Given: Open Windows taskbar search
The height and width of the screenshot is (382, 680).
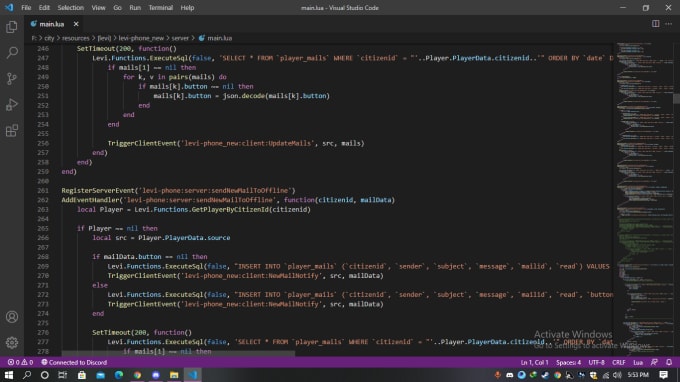Looking at the screenshot, I should [27, 375].
